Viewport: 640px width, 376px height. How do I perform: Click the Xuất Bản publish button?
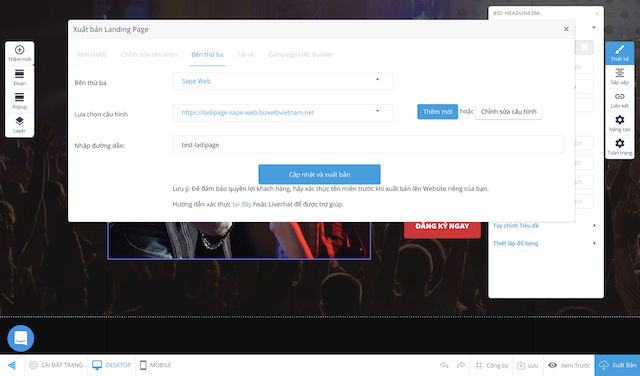618,365
